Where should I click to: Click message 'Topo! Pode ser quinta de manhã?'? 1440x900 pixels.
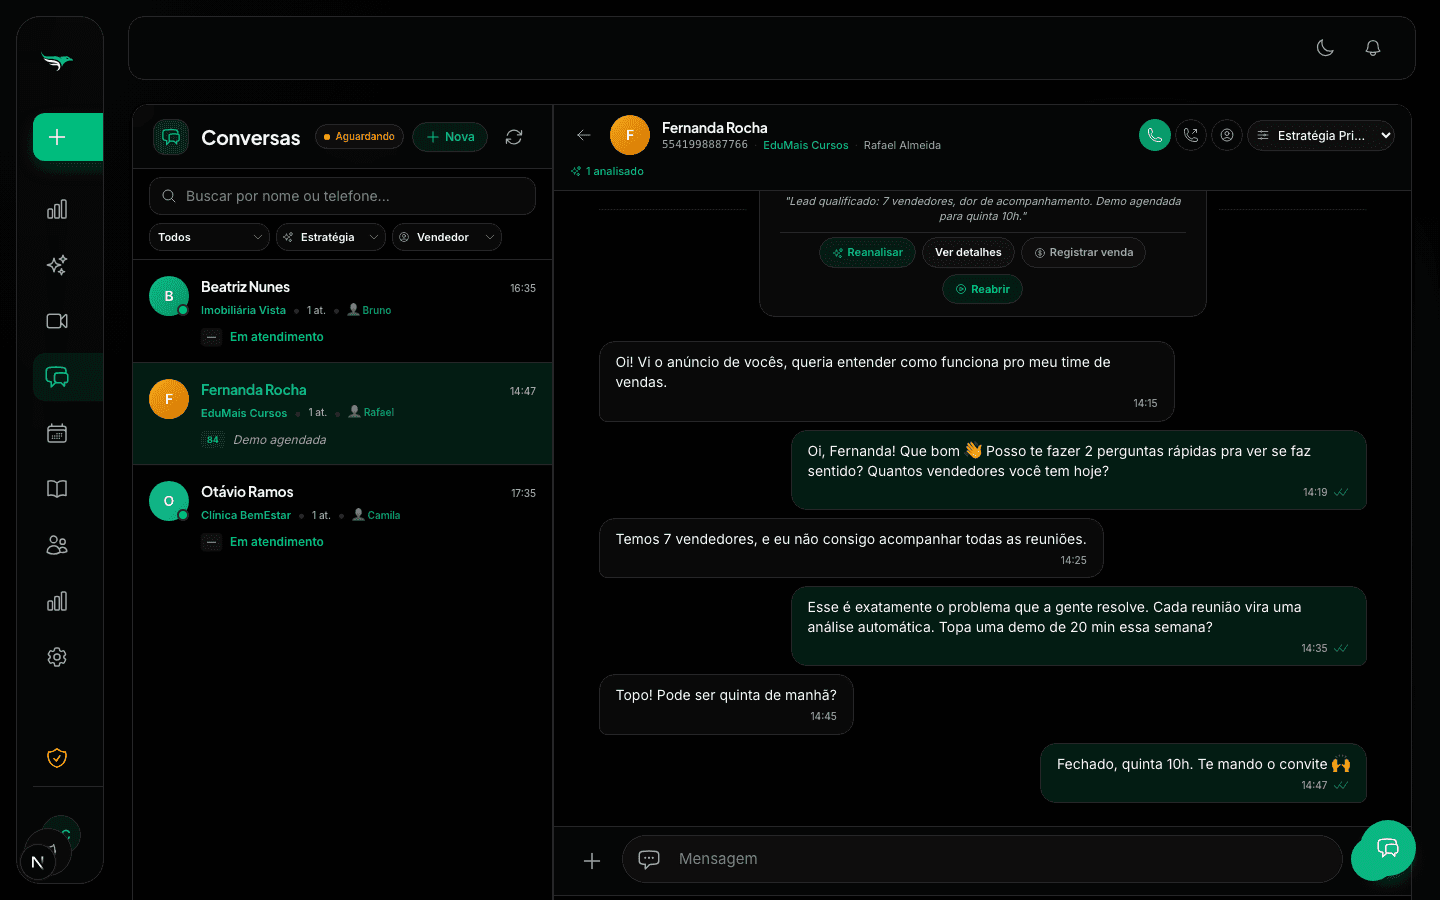point(726,705)
